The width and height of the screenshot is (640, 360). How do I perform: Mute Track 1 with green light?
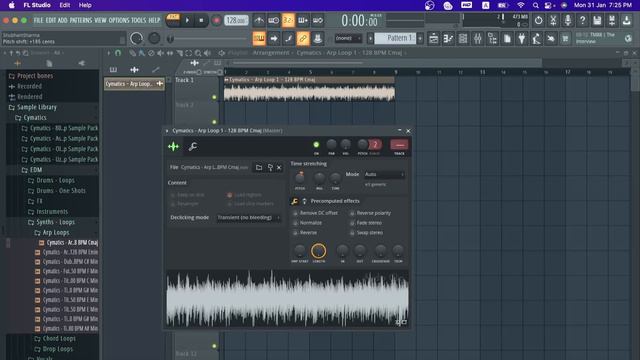[214, 97]
